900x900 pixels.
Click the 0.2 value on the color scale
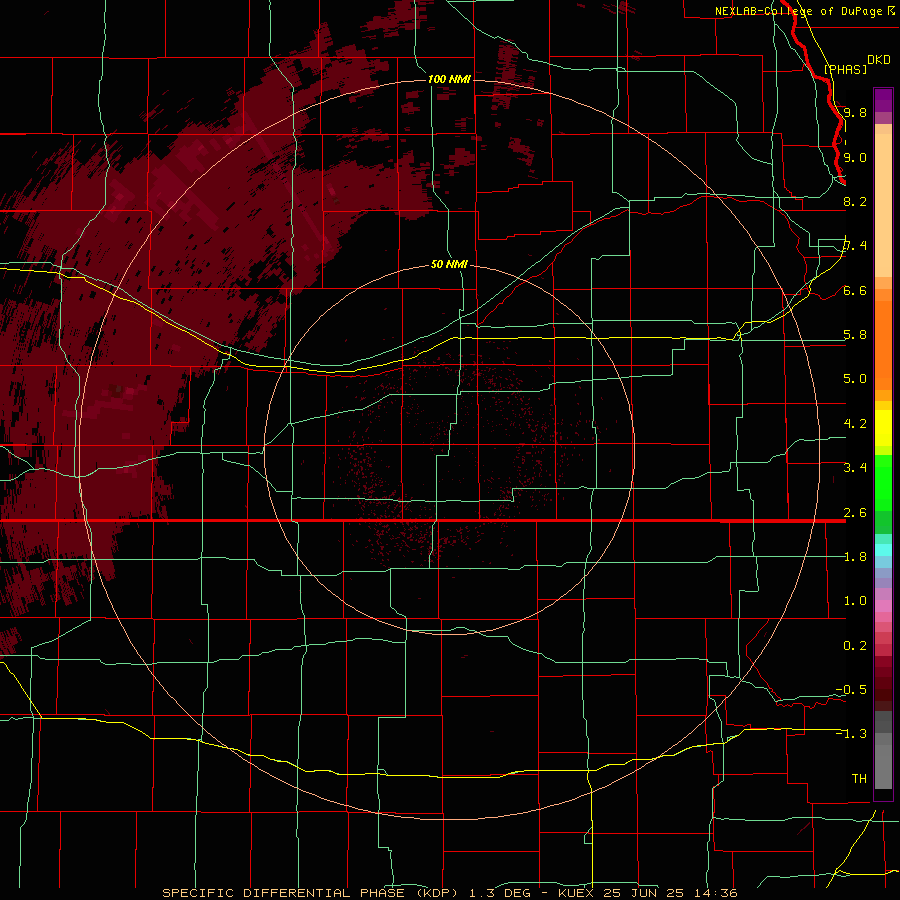(x=855, y=646)
